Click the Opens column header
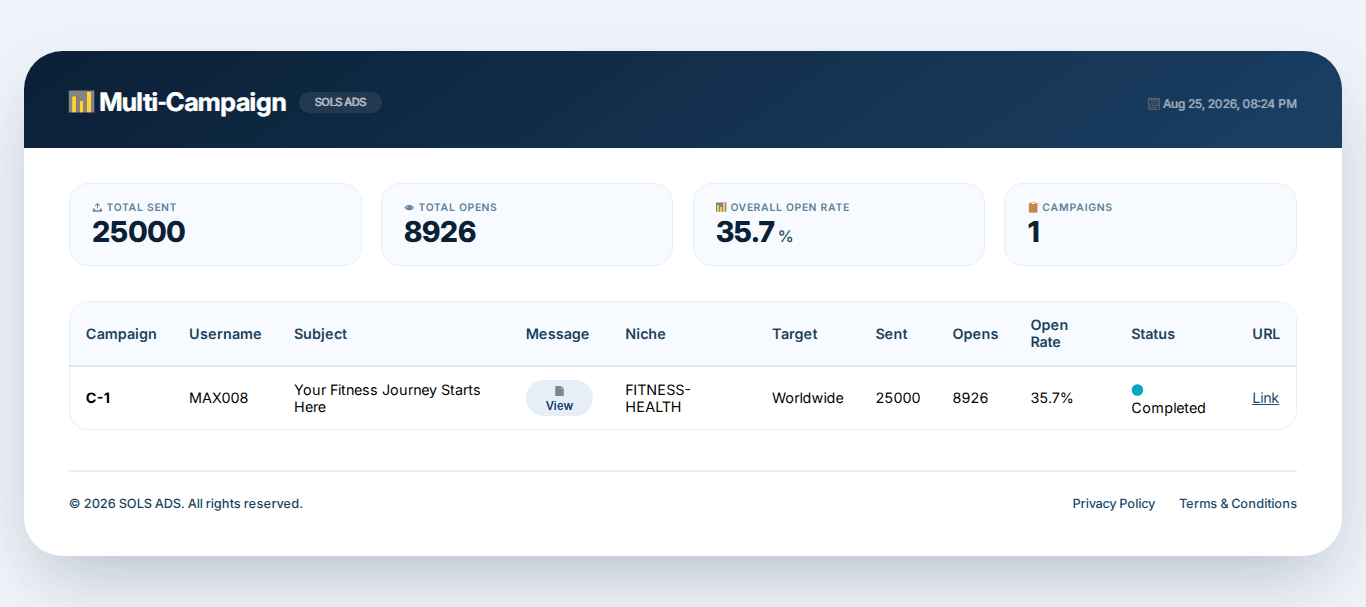This screenshot has height=607, width=1366. [x=975, y=334]
